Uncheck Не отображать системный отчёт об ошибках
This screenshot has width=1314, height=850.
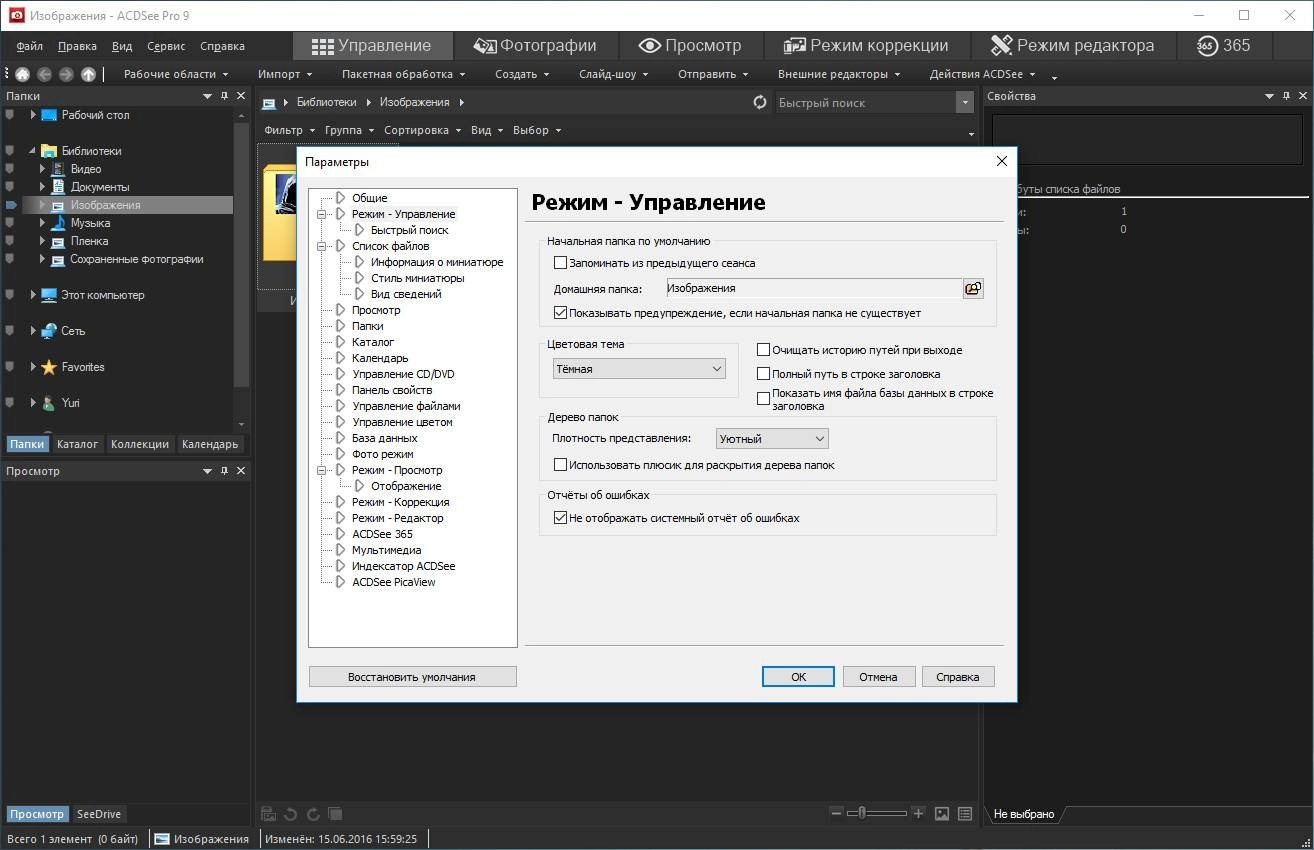(x=560, y=518)
